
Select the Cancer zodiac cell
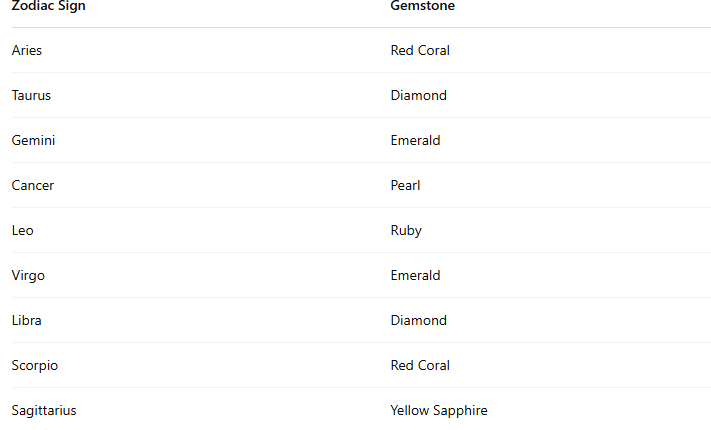coord(33,185)
